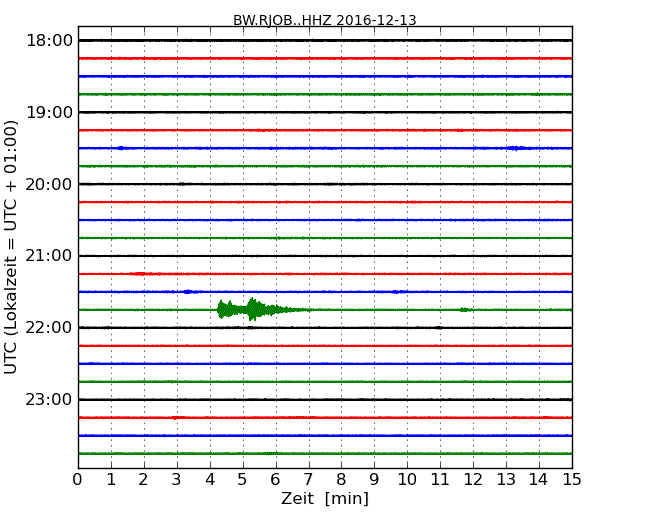Image resolution: width=650 pixels, height=520 pixels.
Task: Click x-axis tick label 2
Action: 143,480
